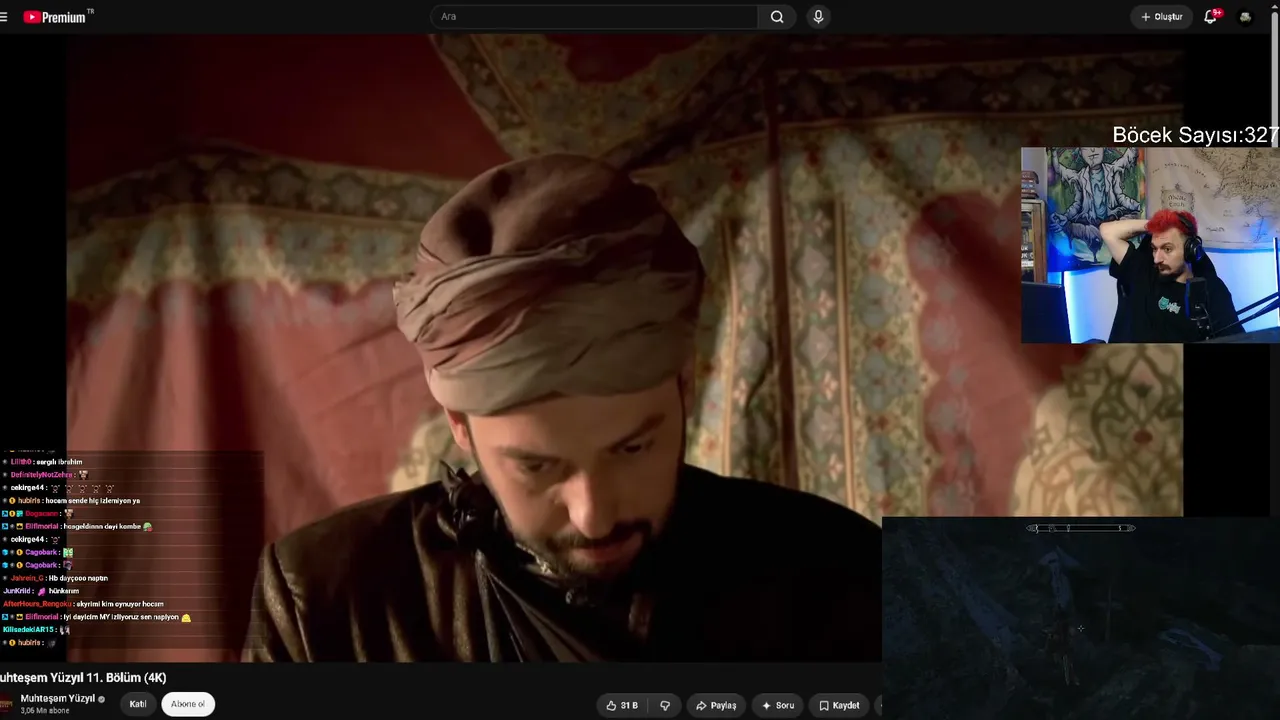Open the Soru ask button

778,705
